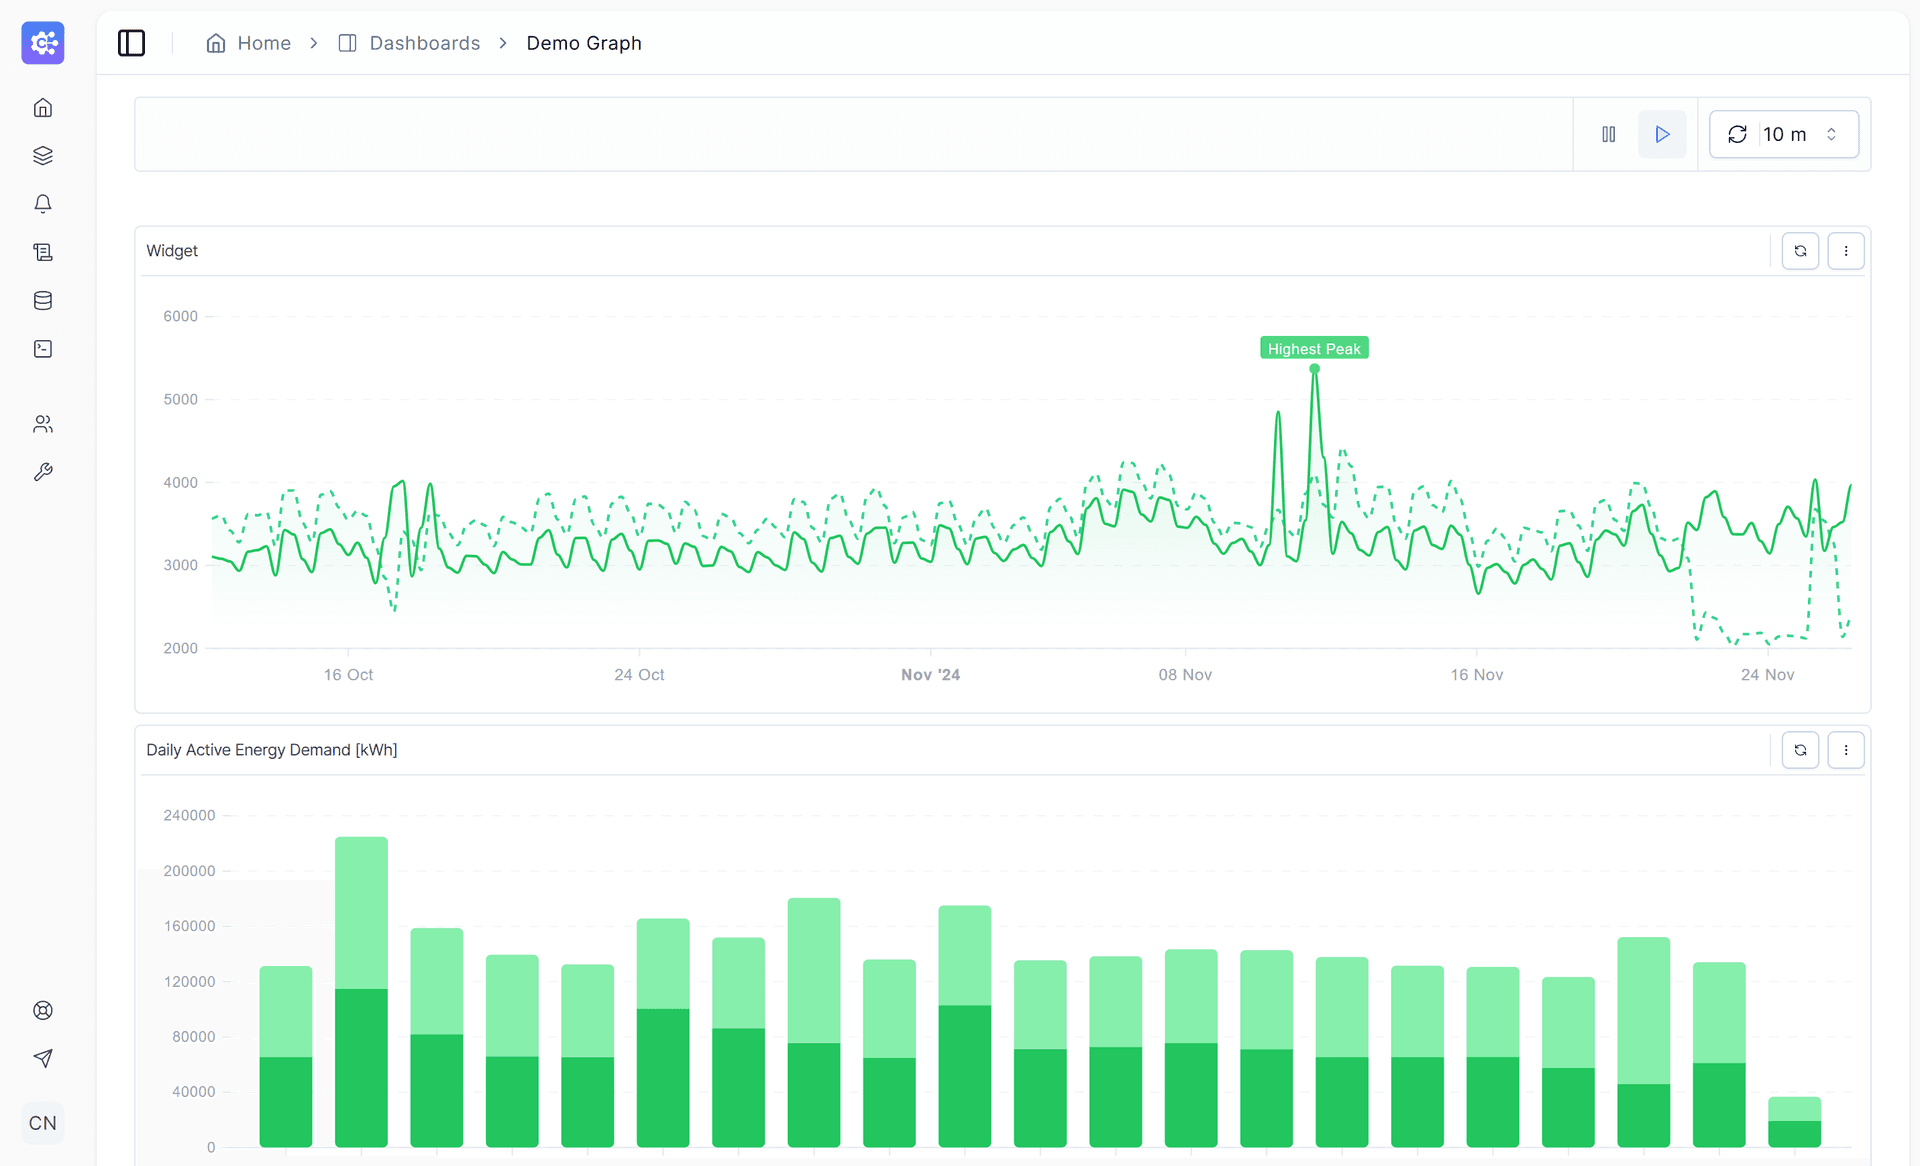Open the support life-buoy icon
The height and width of the screenshot is (1166, 1920).
click(43, 1010)
